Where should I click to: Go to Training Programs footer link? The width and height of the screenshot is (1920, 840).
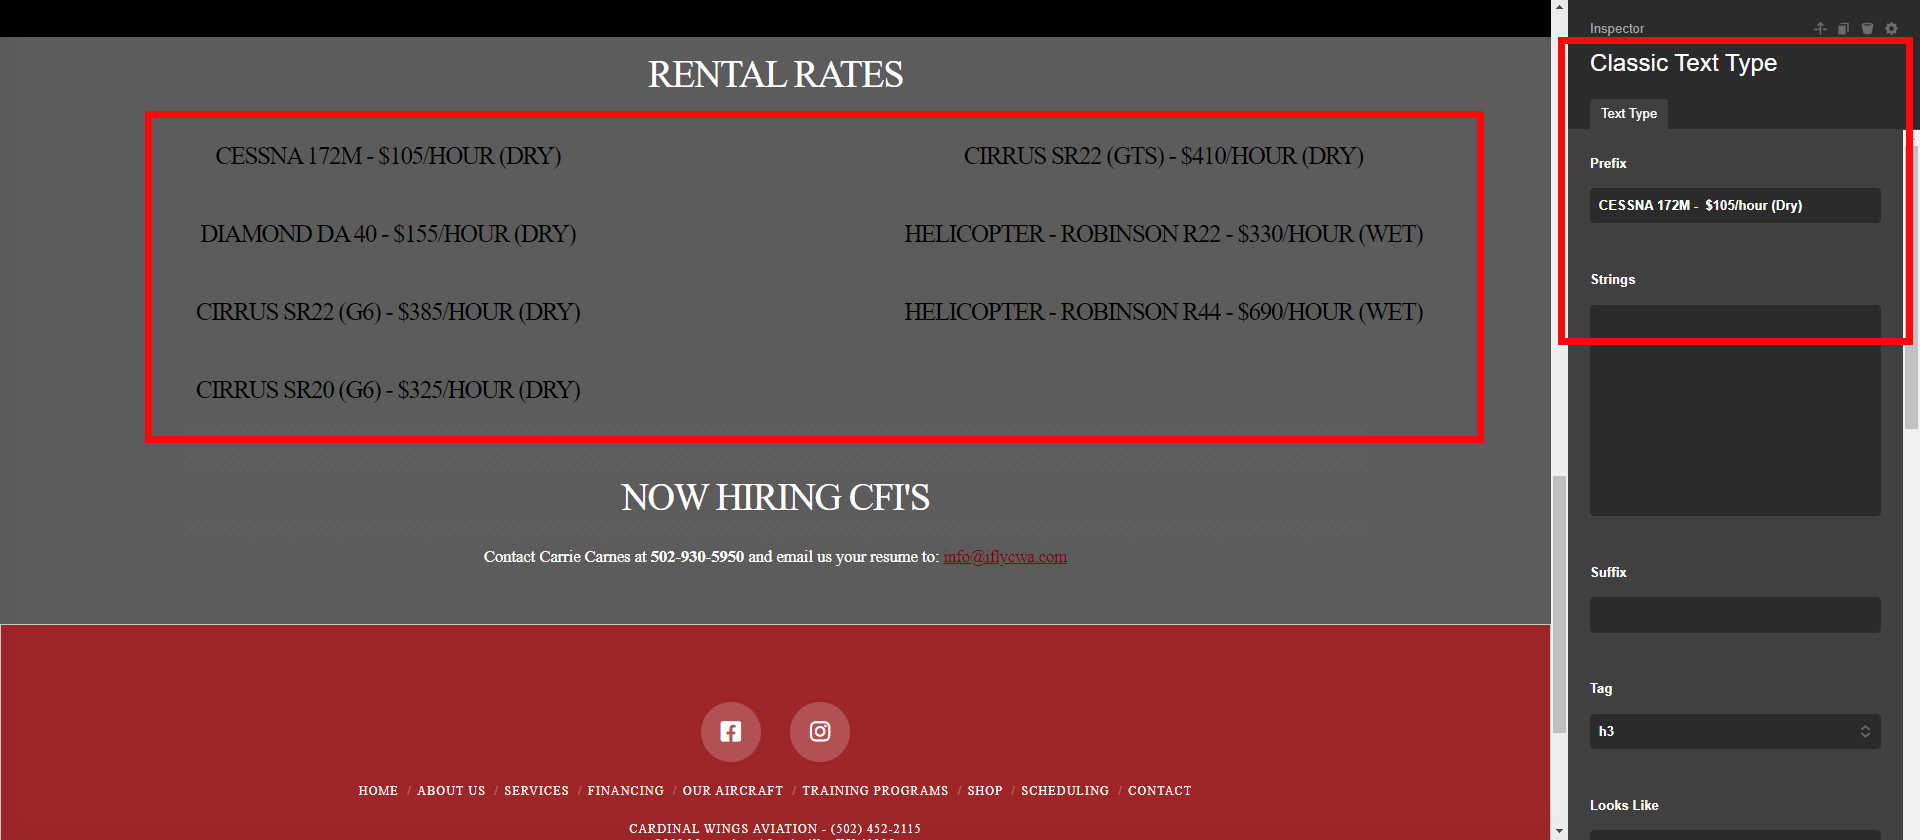(874, 791)
